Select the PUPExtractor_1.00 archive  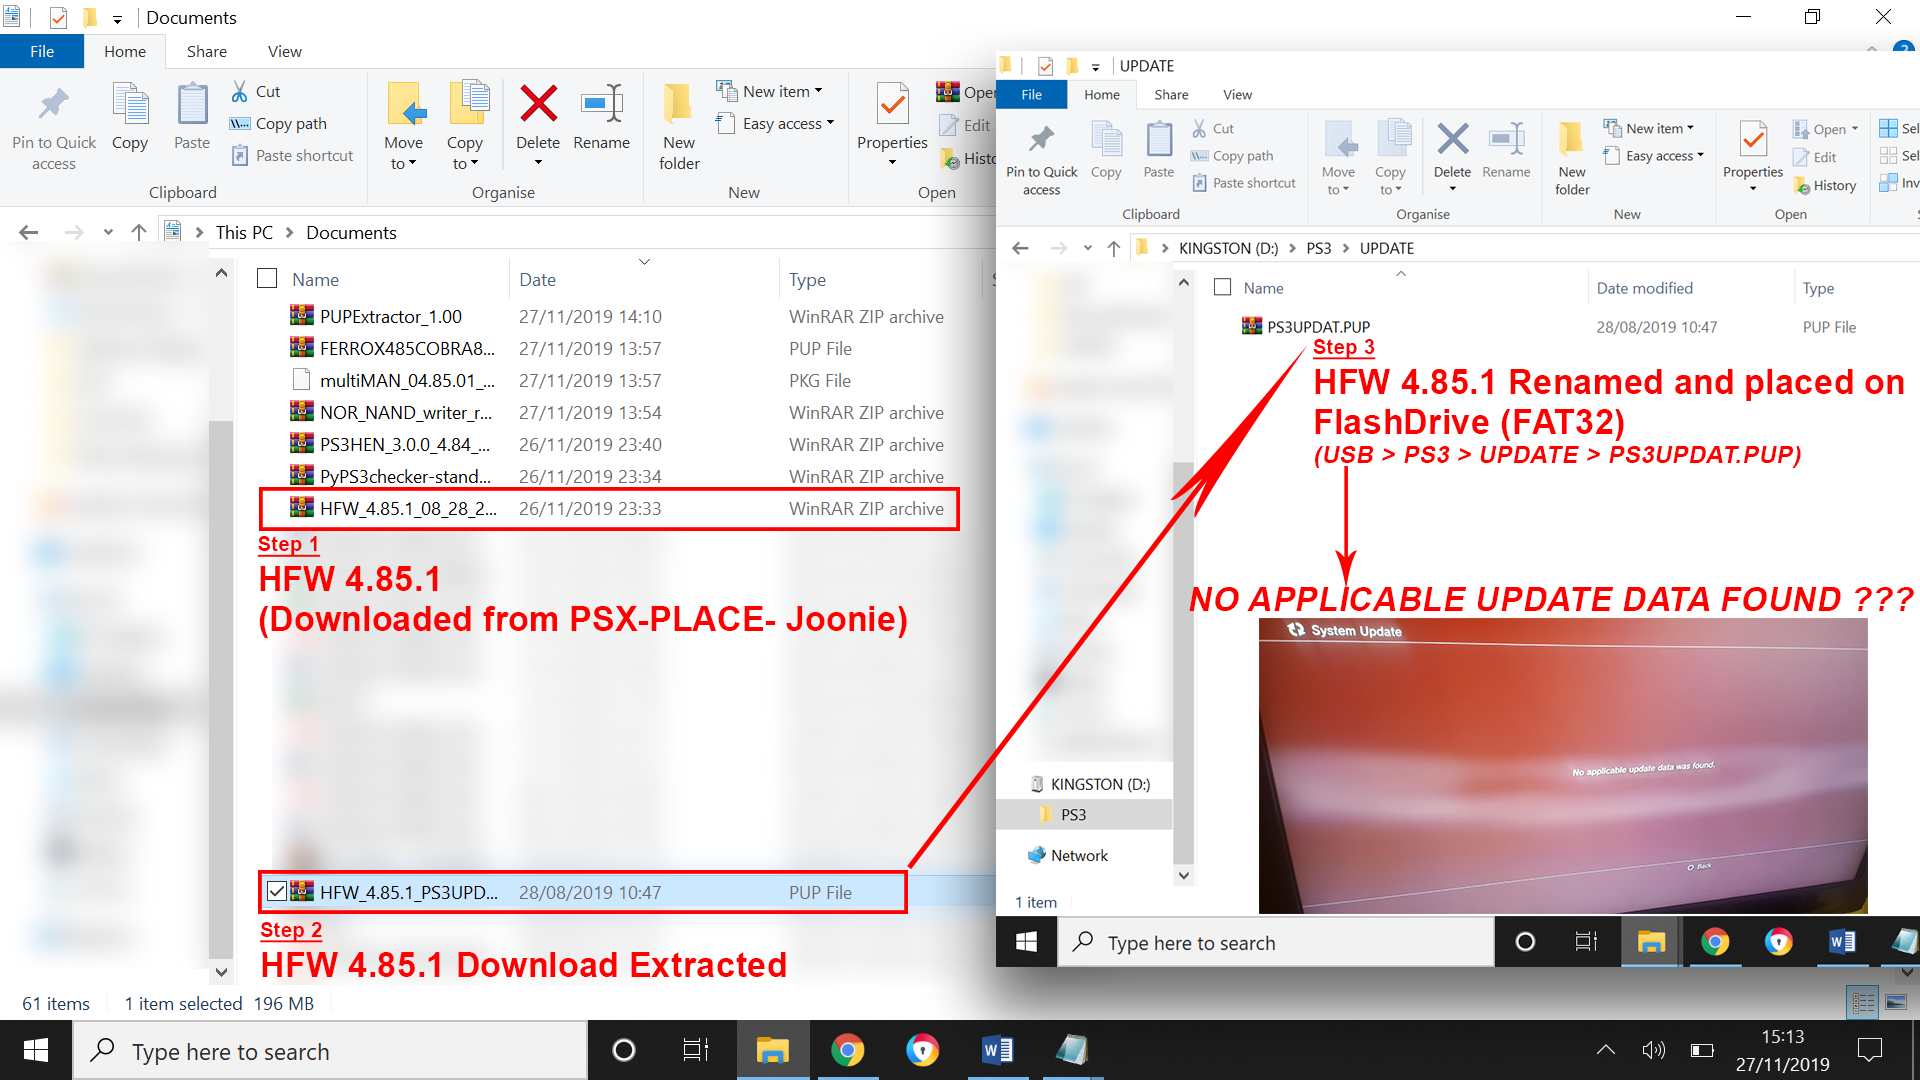coord(391,316)
